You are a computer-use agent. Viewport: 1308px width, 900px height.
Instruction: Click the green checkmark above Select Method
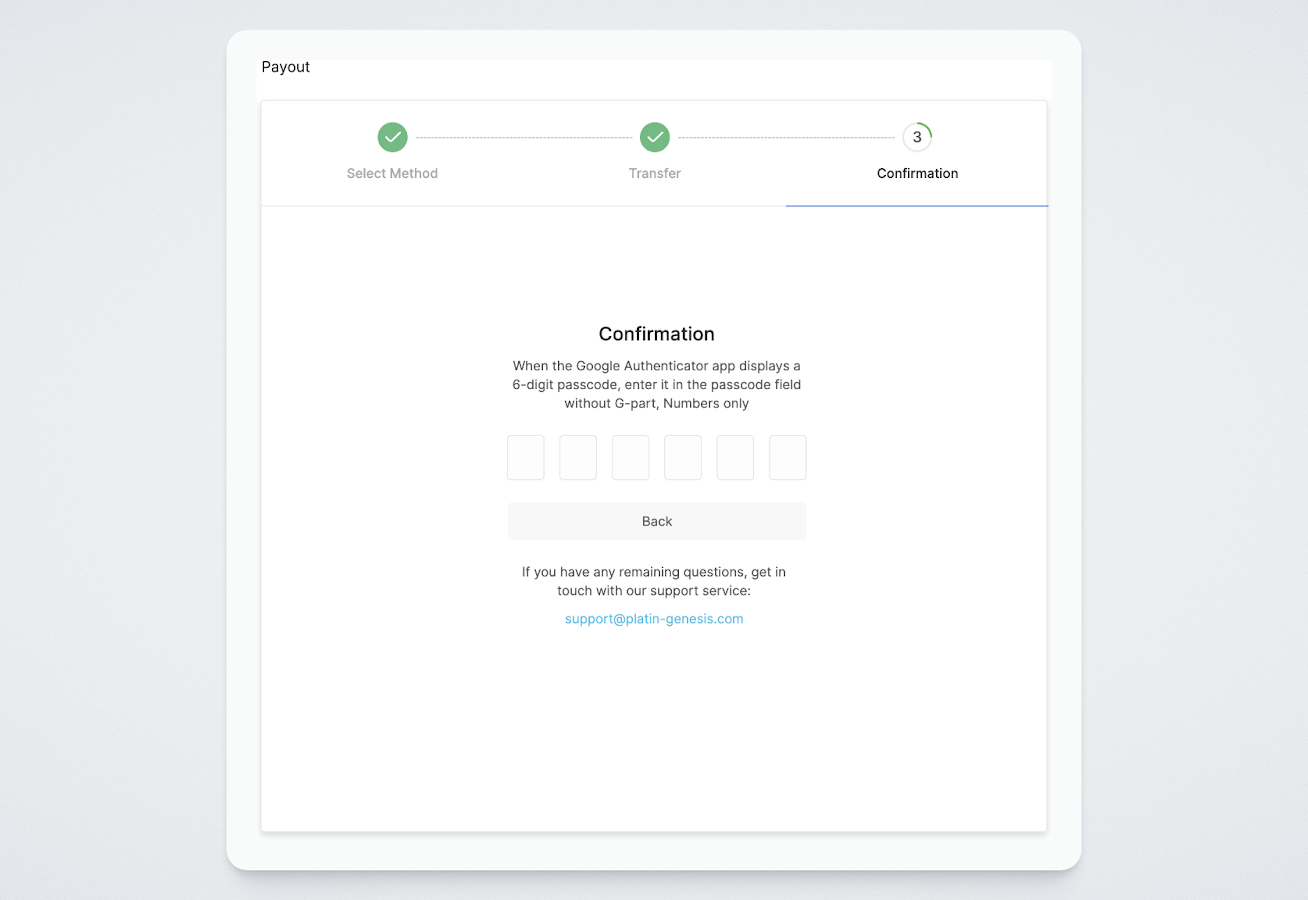[x=392, y=137]
